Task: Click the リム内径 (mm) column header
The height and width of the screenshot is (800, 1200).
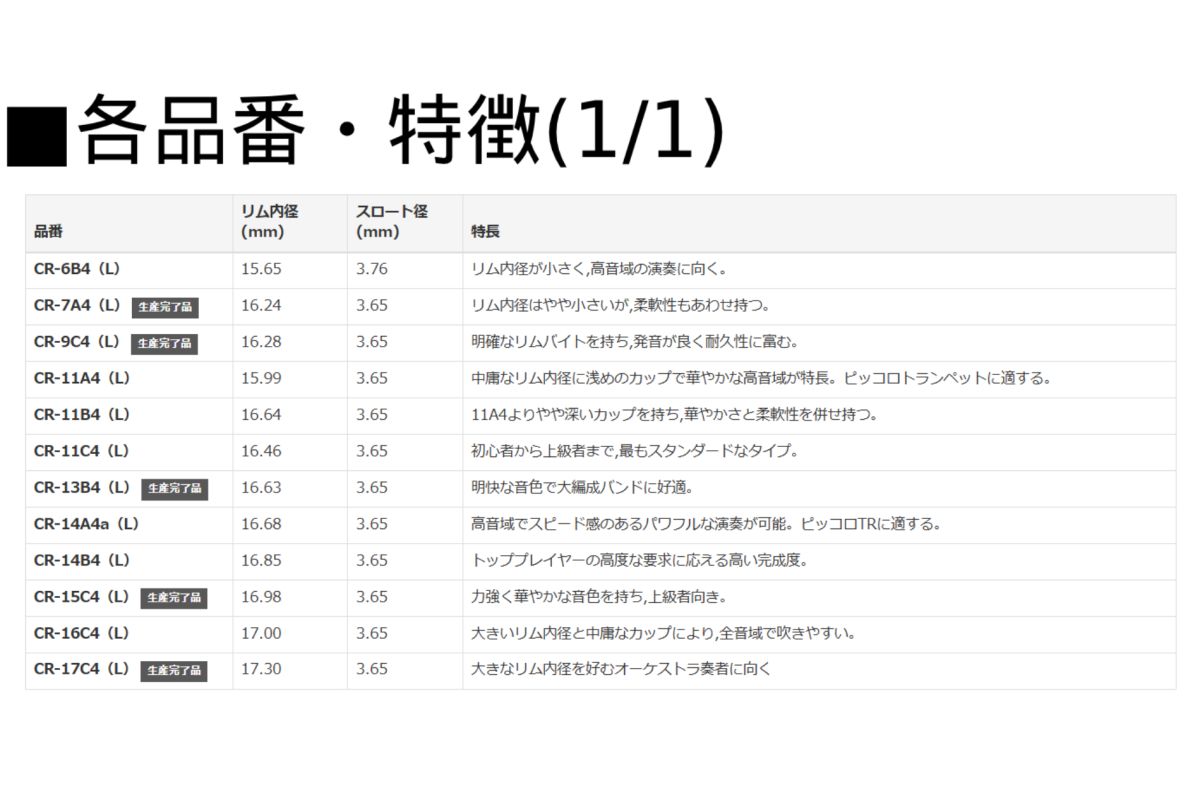Action: [x=269, y=222]
